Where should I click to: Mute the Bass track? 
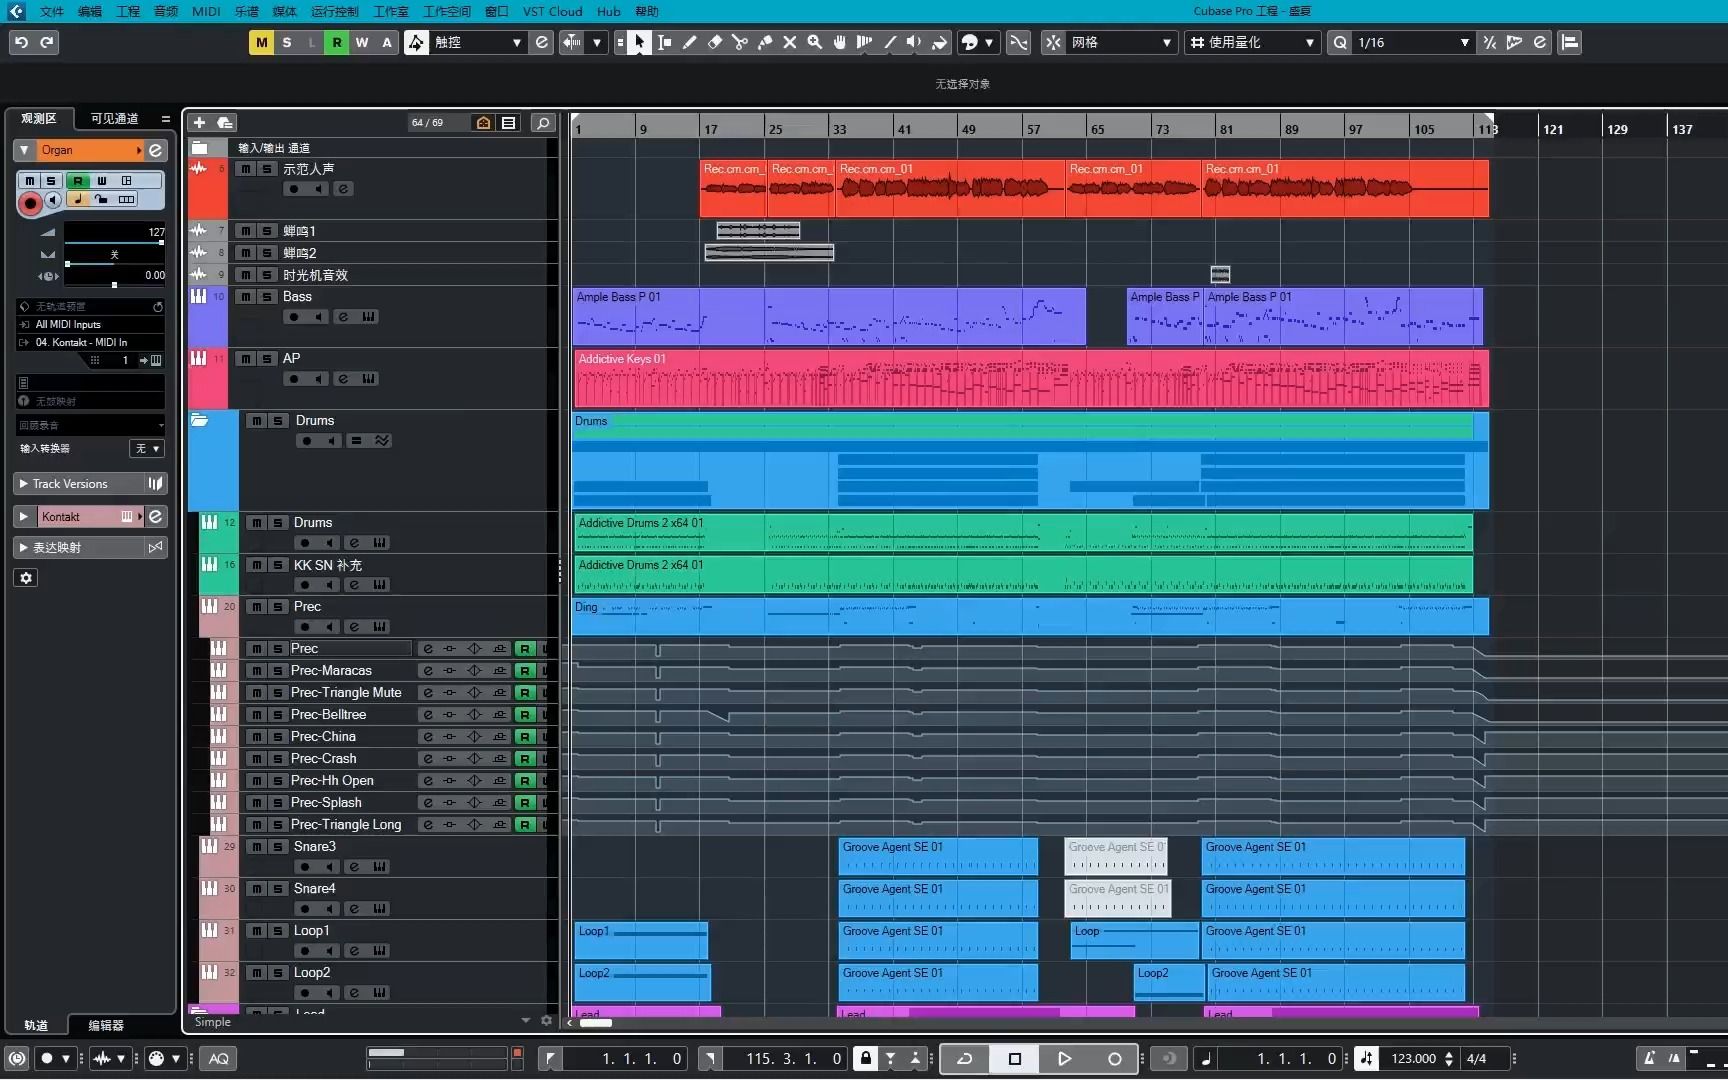[246, 297]
